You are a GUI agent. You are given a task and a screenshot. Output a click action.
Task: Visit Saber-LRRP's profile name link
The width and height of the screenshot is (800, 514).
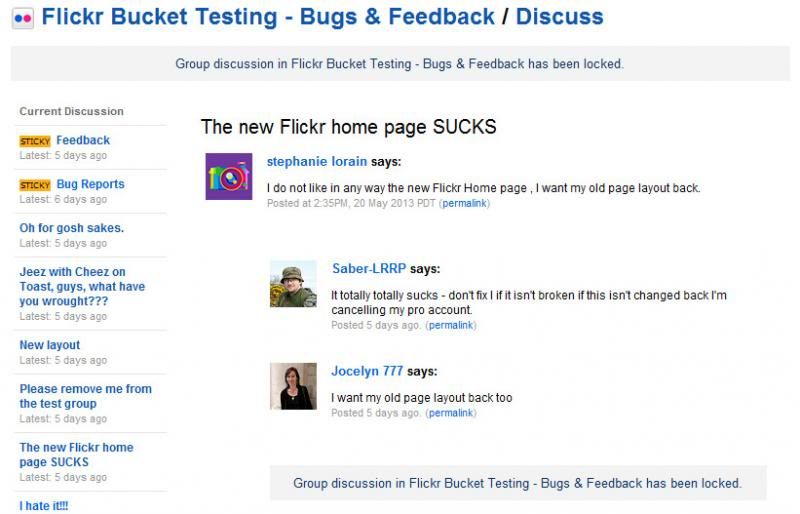pos(369,269)
